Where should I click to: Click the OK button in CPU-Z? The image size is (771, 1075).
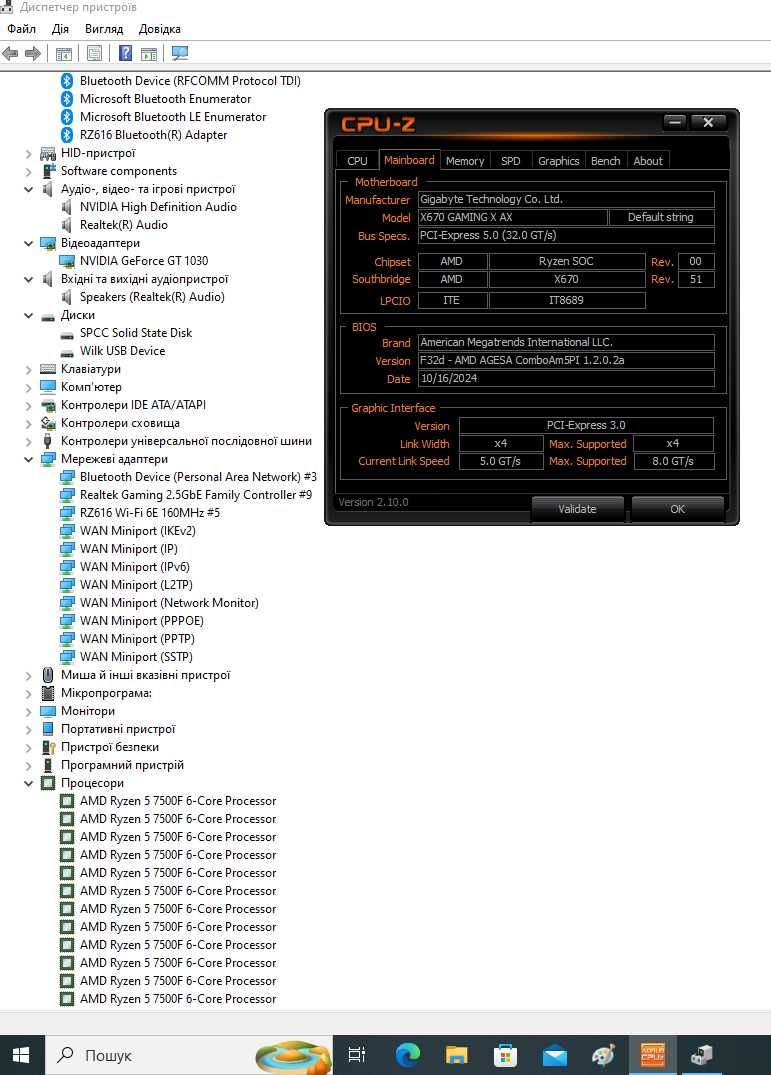tap(677, 509)
